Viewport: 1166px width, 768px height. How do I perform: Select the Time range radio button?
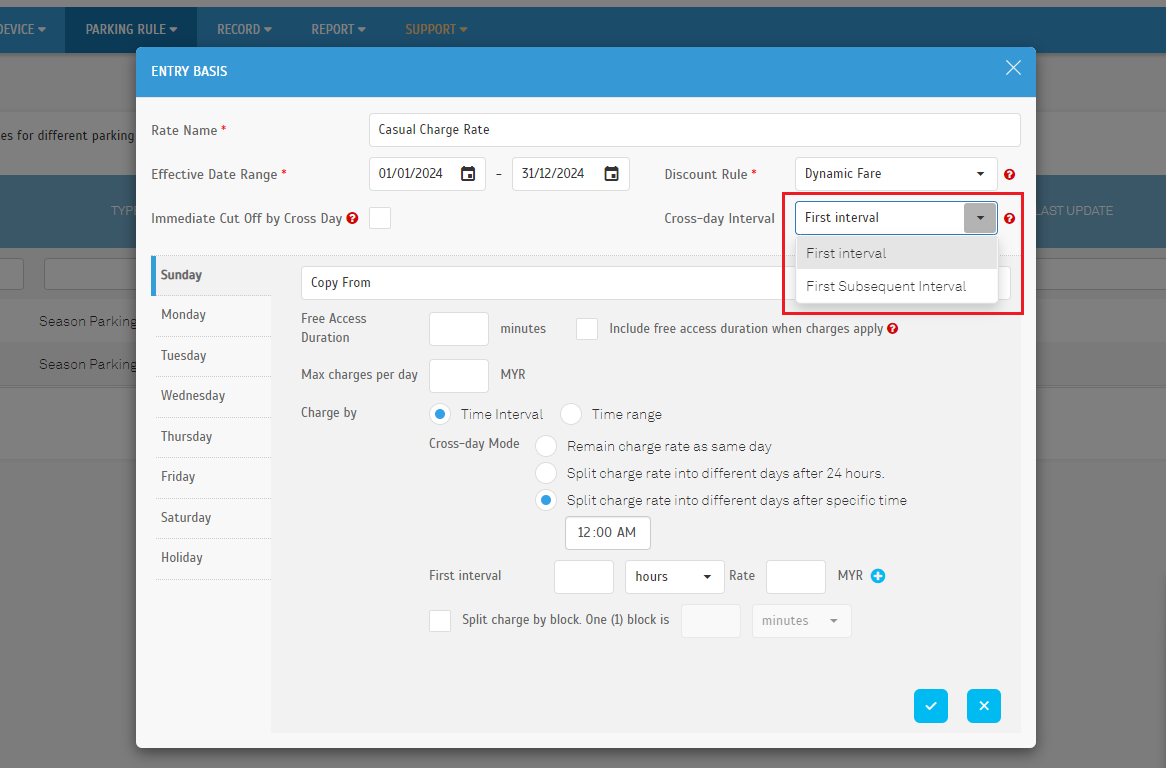(571, 414)
